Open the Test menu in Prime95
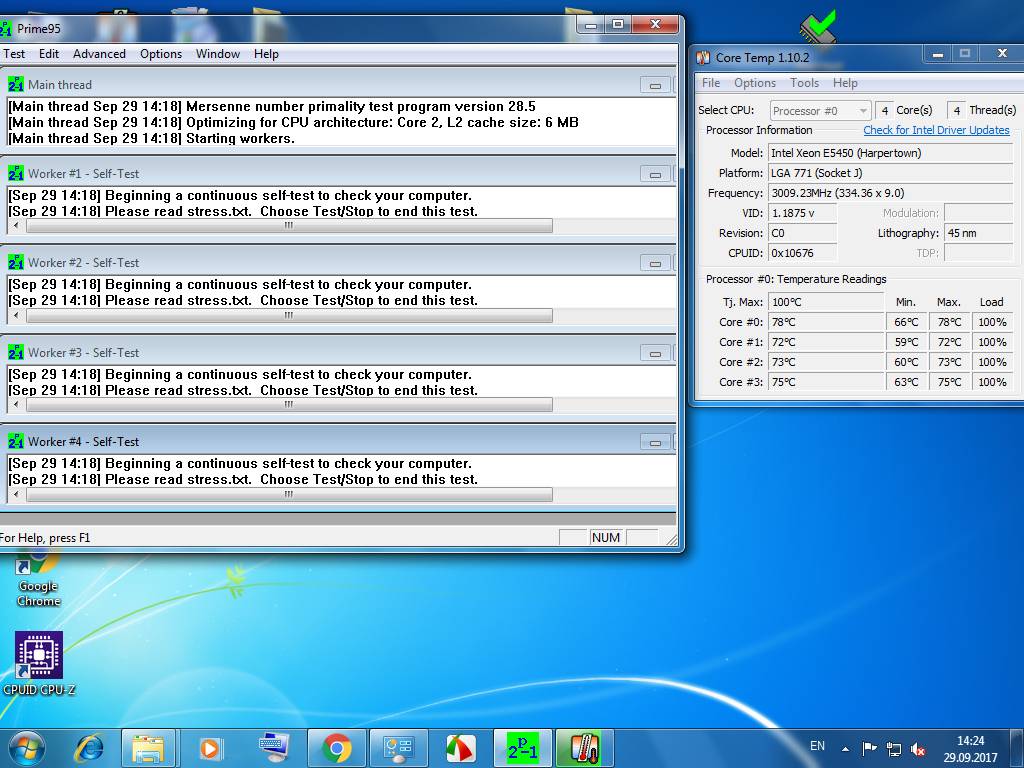 pyautogui.click(x=14, y=54)
